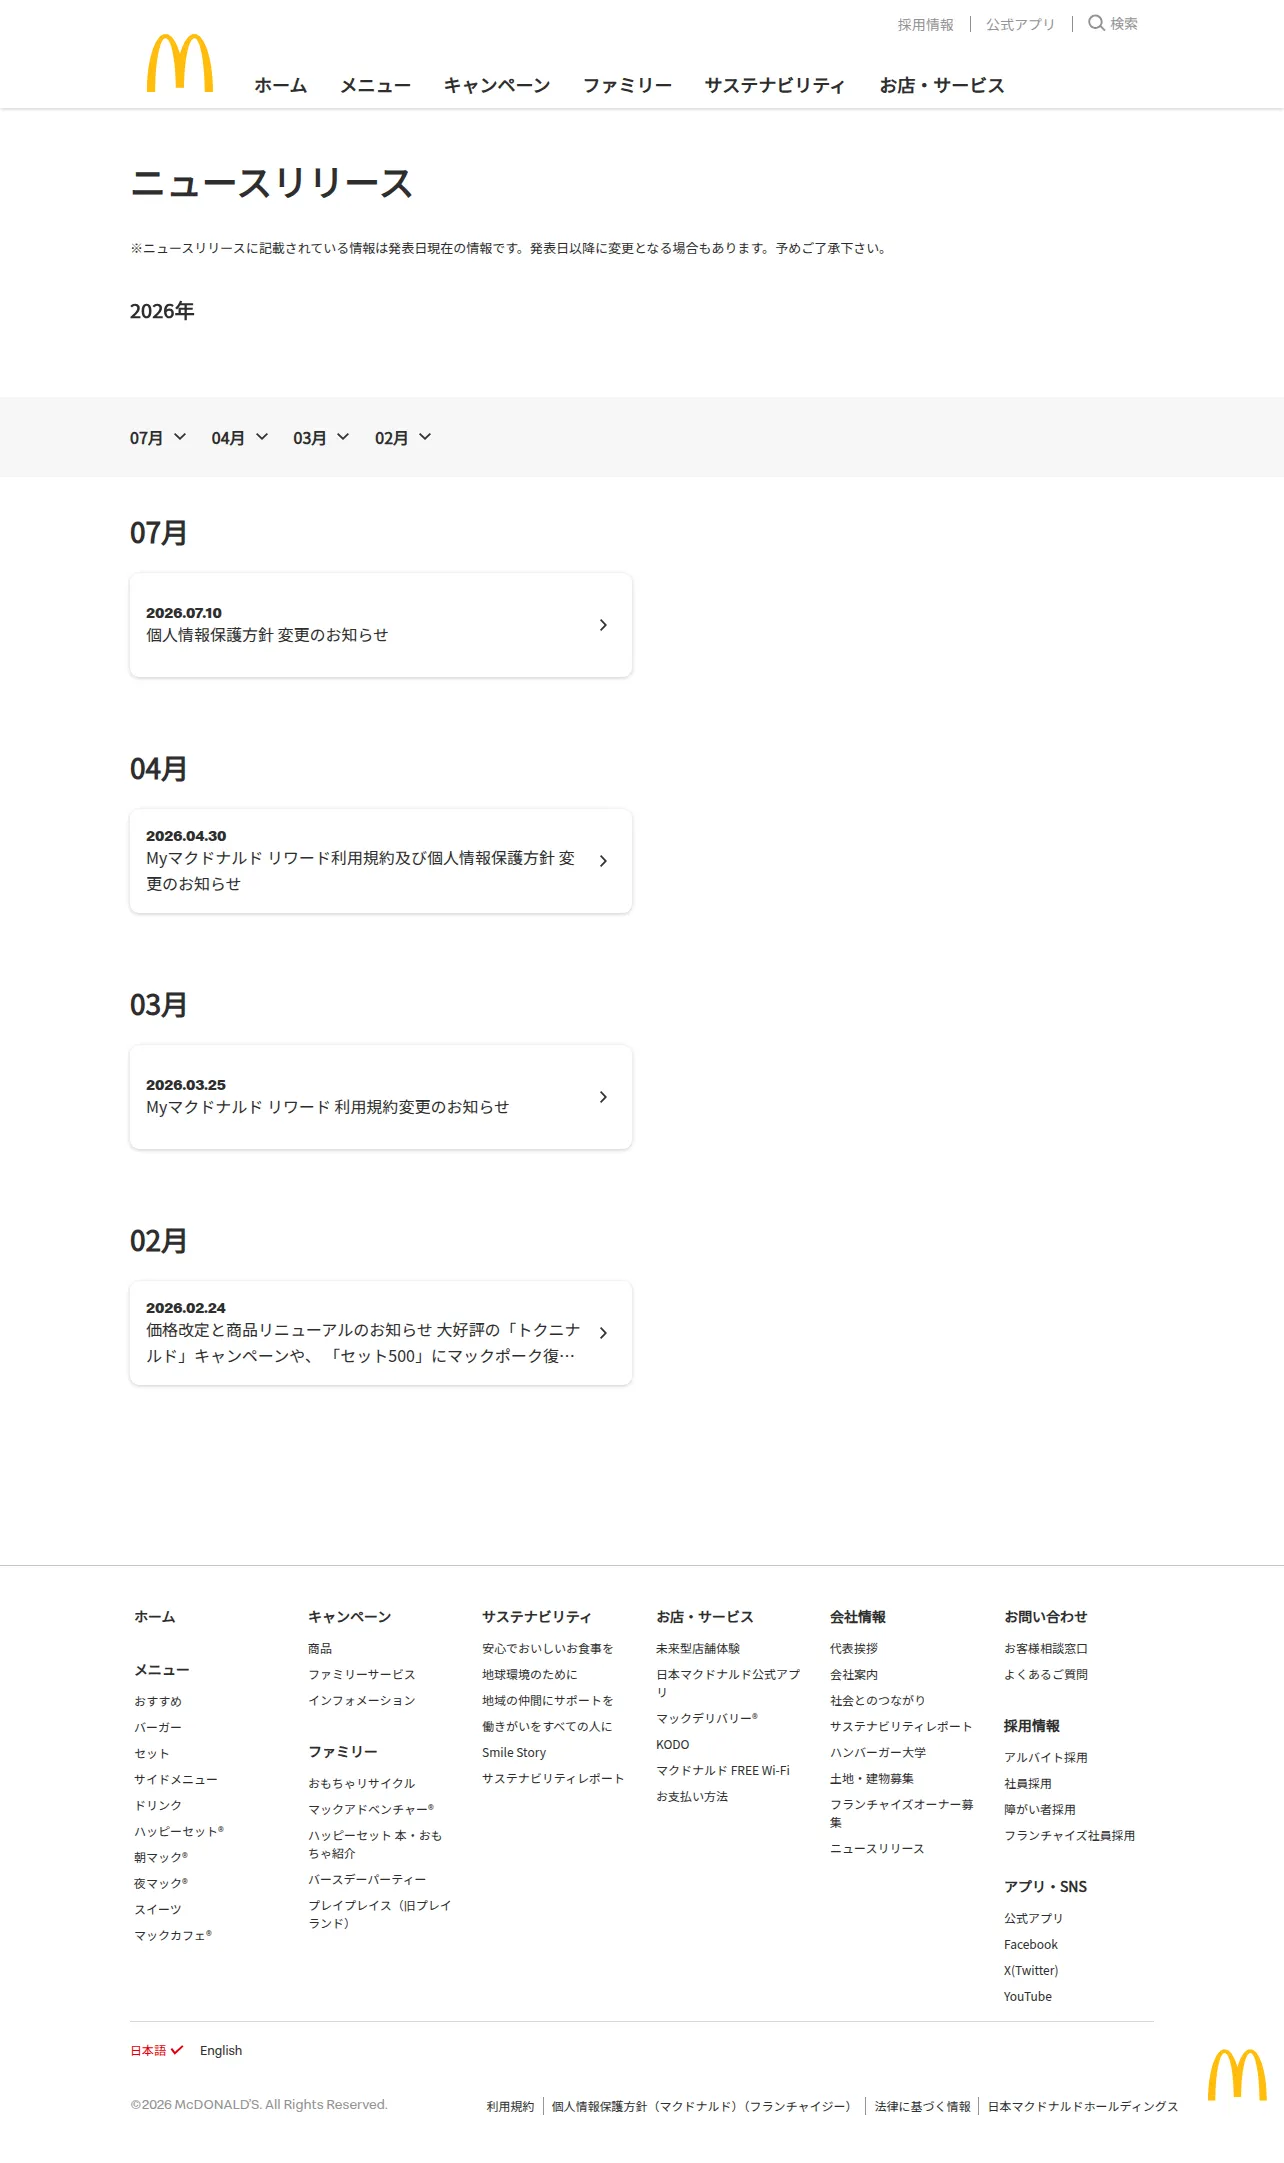Open the 2026.02.24 news card arrow
Screen dimensions: 1284x2163
click(603, 1333)
